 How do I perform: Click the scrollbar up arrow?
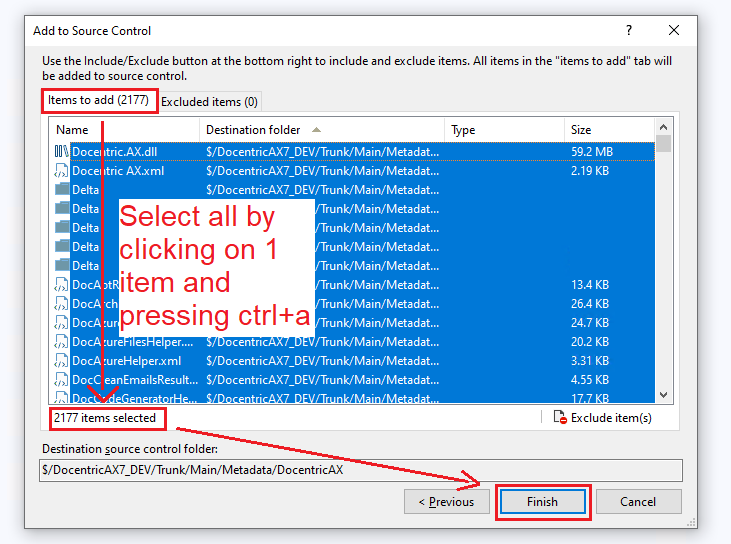pos(663,127)
